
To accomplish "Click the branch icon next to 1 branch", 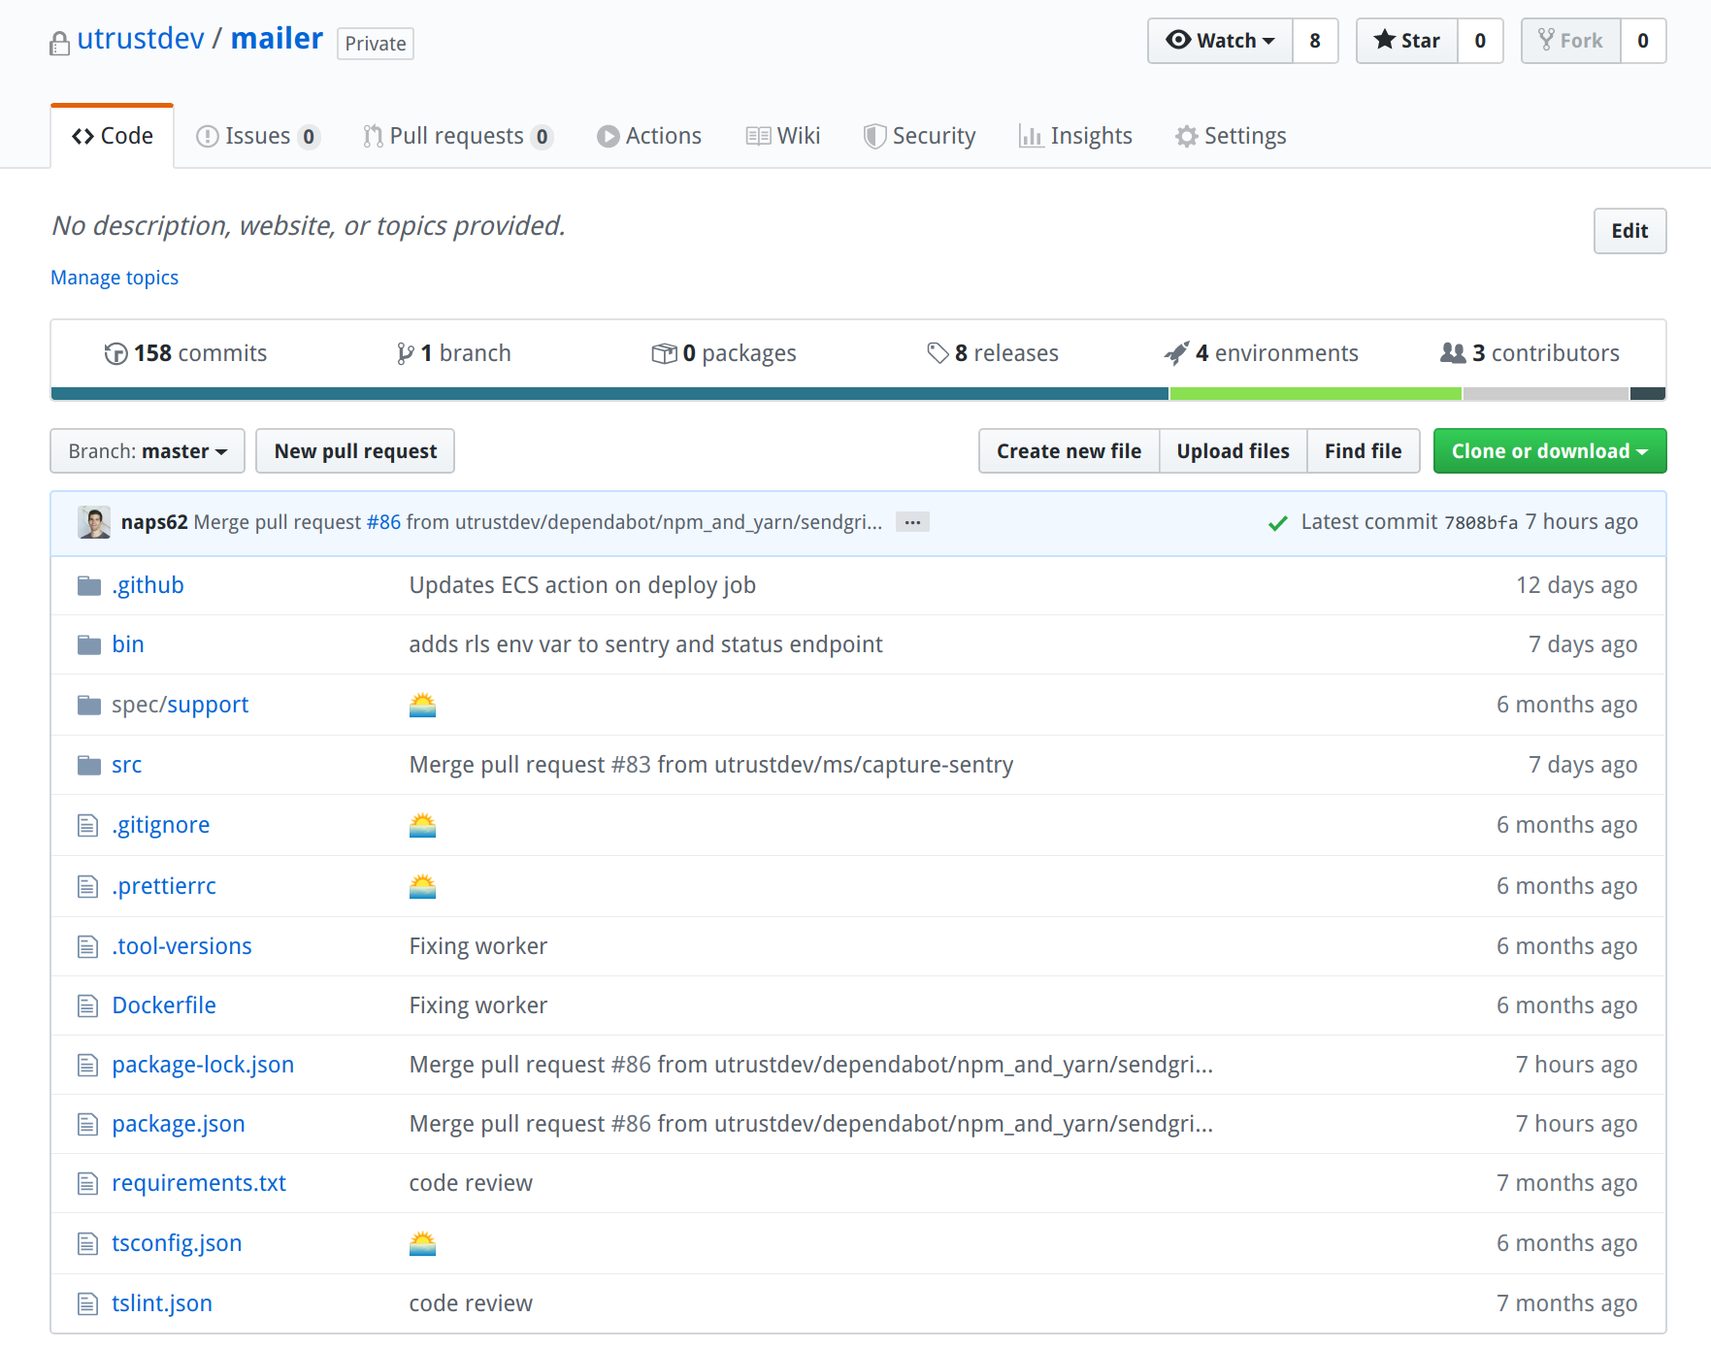I will point(404,353).
